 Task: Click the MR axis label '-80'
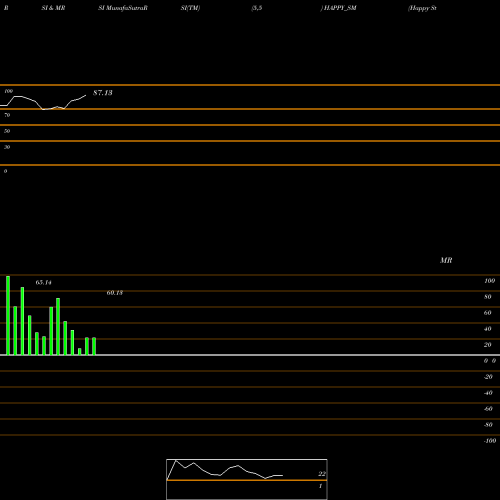(x=488, y=425)
